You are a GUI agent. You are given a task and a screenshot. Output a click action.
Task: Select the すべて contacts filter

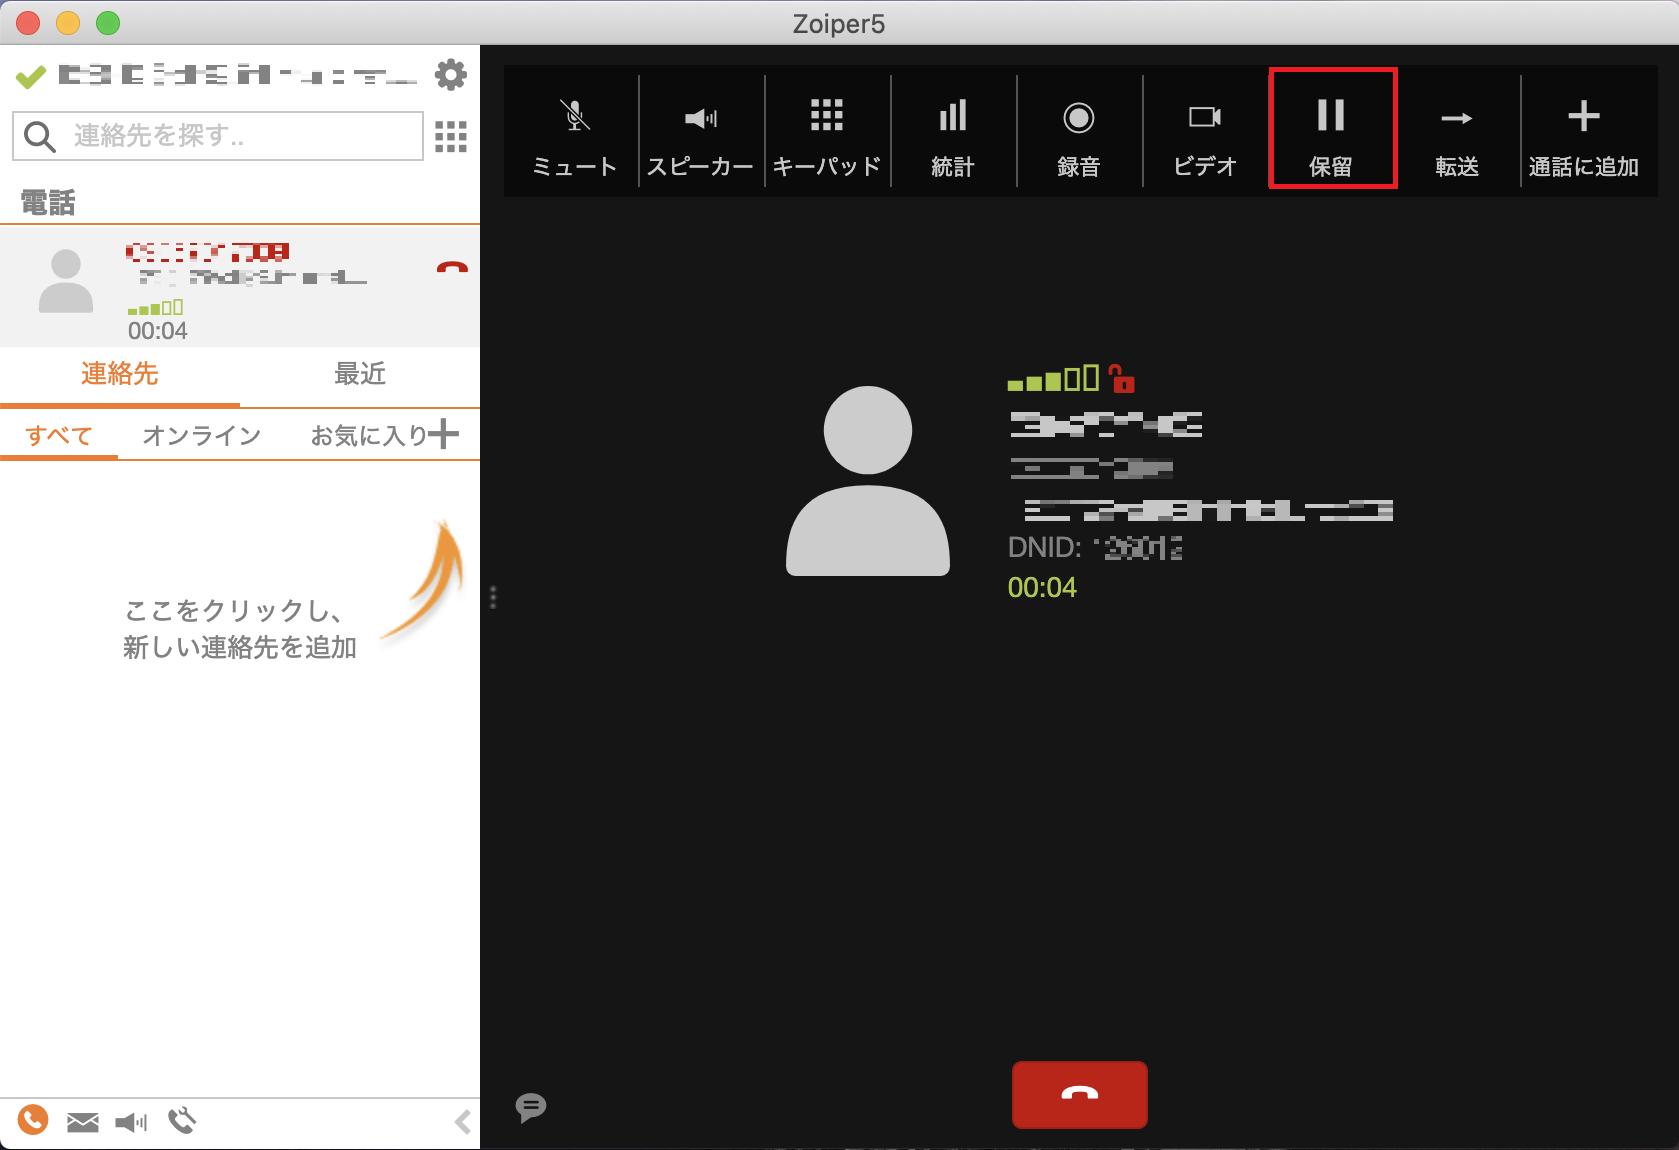tap(59, 435)
